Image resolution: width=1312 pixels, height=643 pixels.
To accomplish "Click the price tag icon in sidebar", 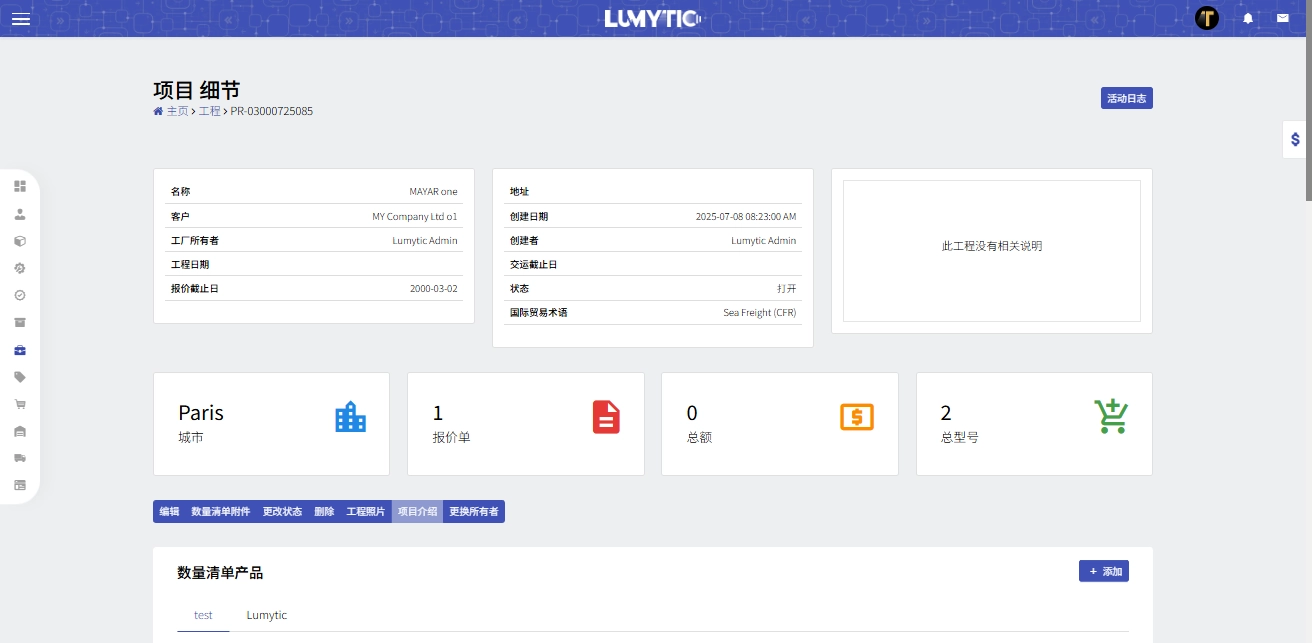I will coord(20,377).
